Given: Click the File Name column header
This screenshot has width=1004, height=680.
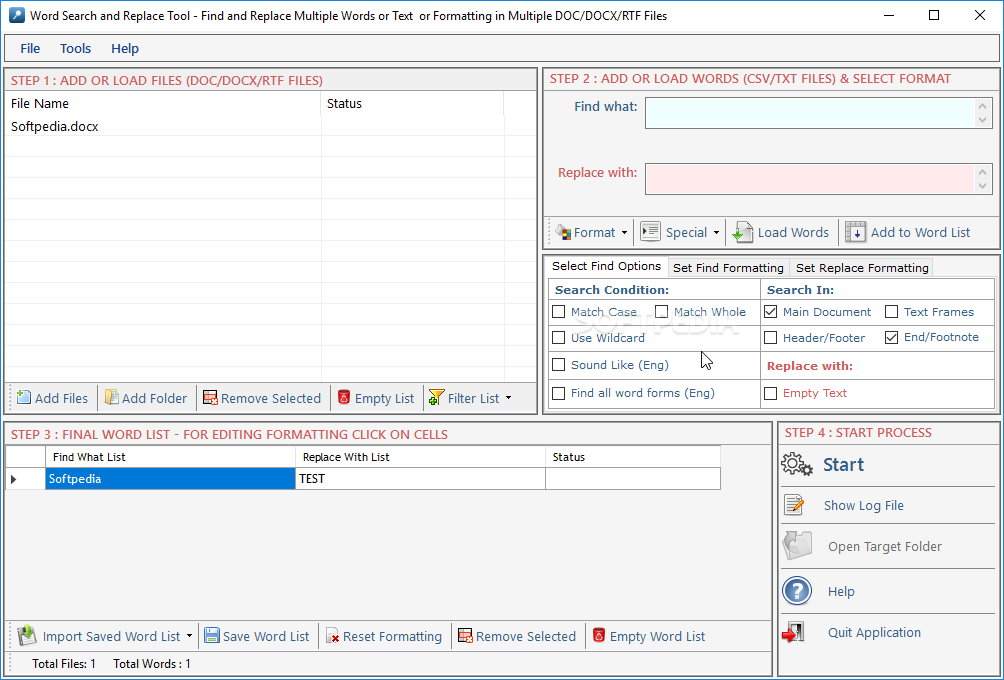Looking at the screenshot, I should tap(163, 103).
